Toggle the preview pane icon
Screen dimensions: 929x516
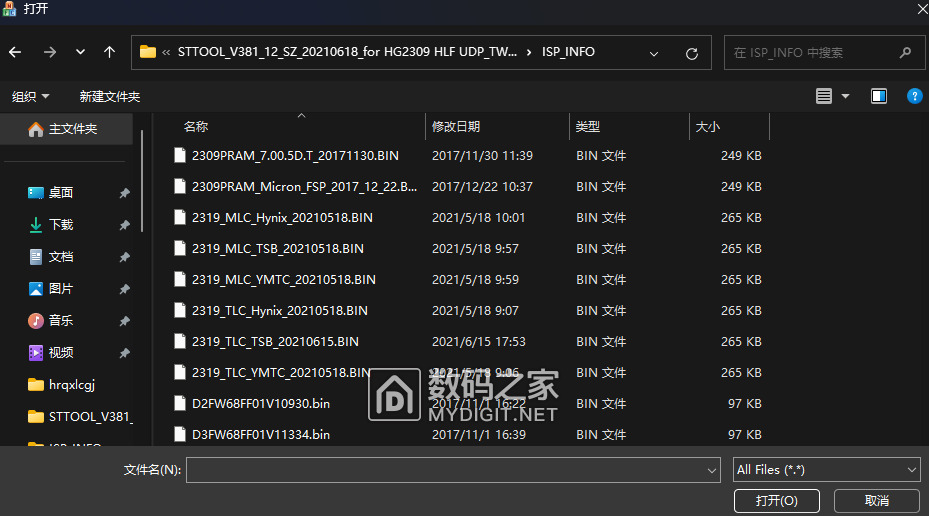coord(879,96)
